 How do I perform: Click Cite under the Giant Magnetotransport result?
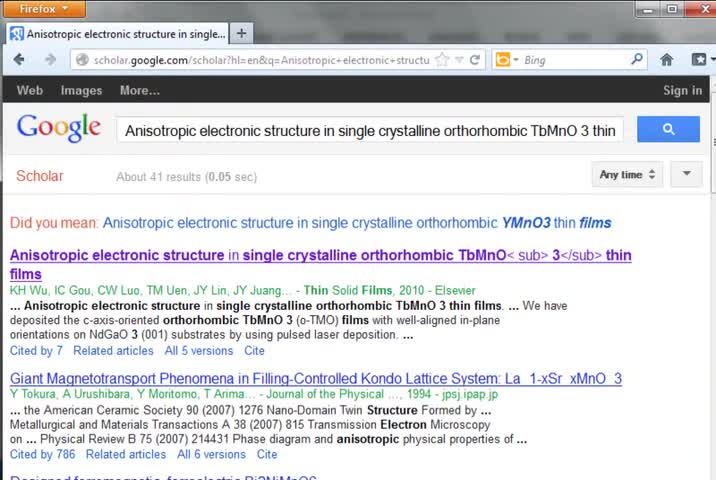point(267,454)
